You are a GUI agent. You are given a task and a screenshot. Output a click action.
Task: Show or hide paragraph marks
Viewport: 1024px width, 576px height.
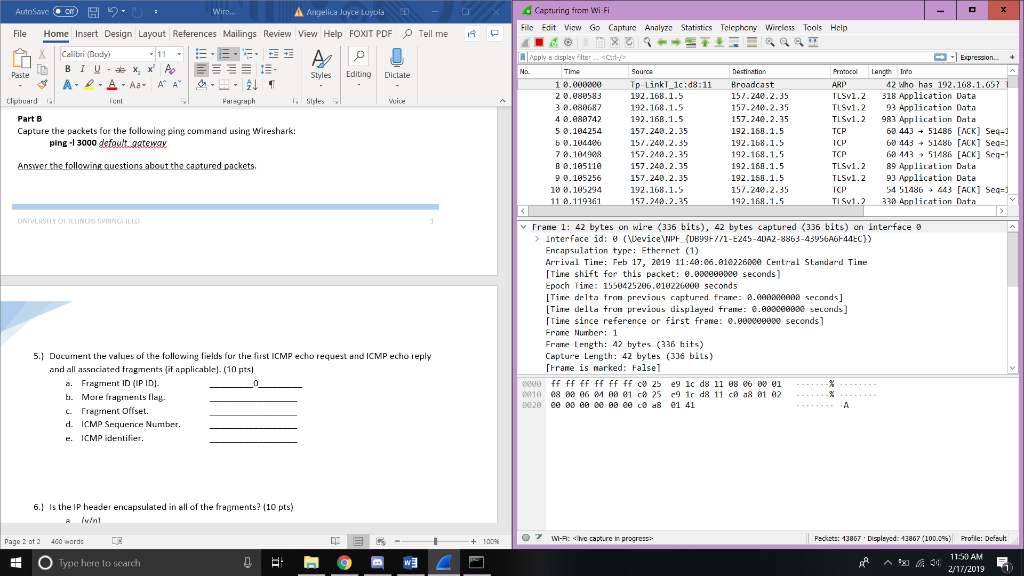pyautogui.click(x=271, y=85)
